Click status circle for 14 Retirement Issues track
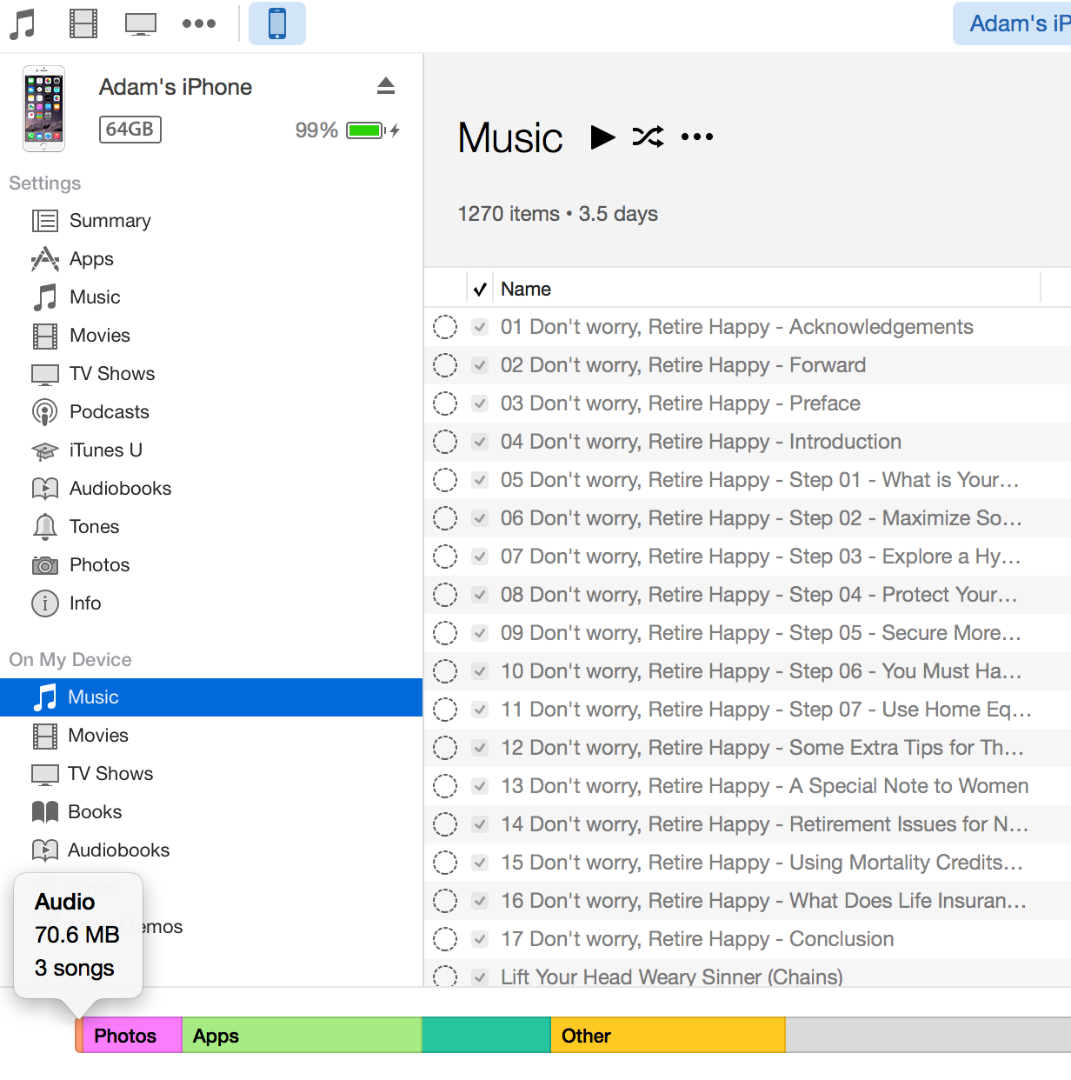Screen dimensions: 1071x1080 coord(445,824)
